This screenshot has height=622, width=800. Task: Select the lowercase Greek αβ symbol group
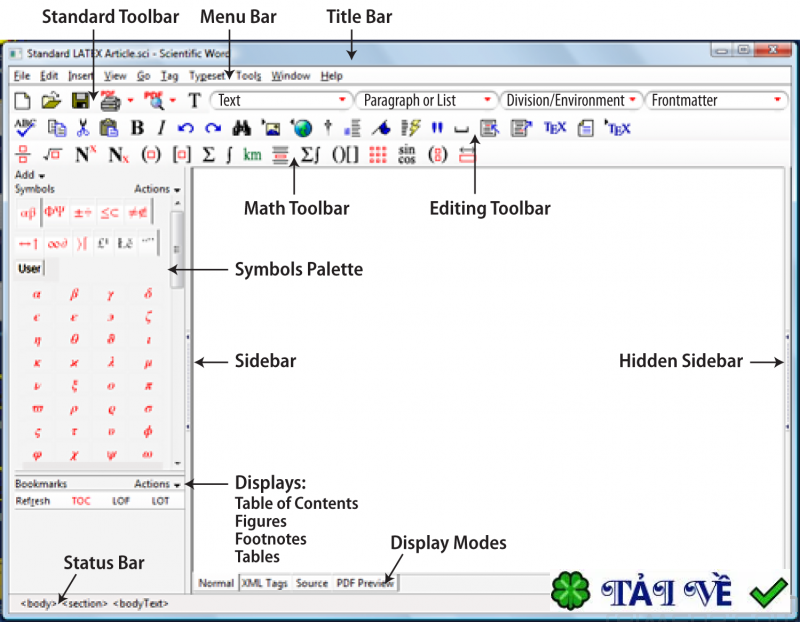28,212
